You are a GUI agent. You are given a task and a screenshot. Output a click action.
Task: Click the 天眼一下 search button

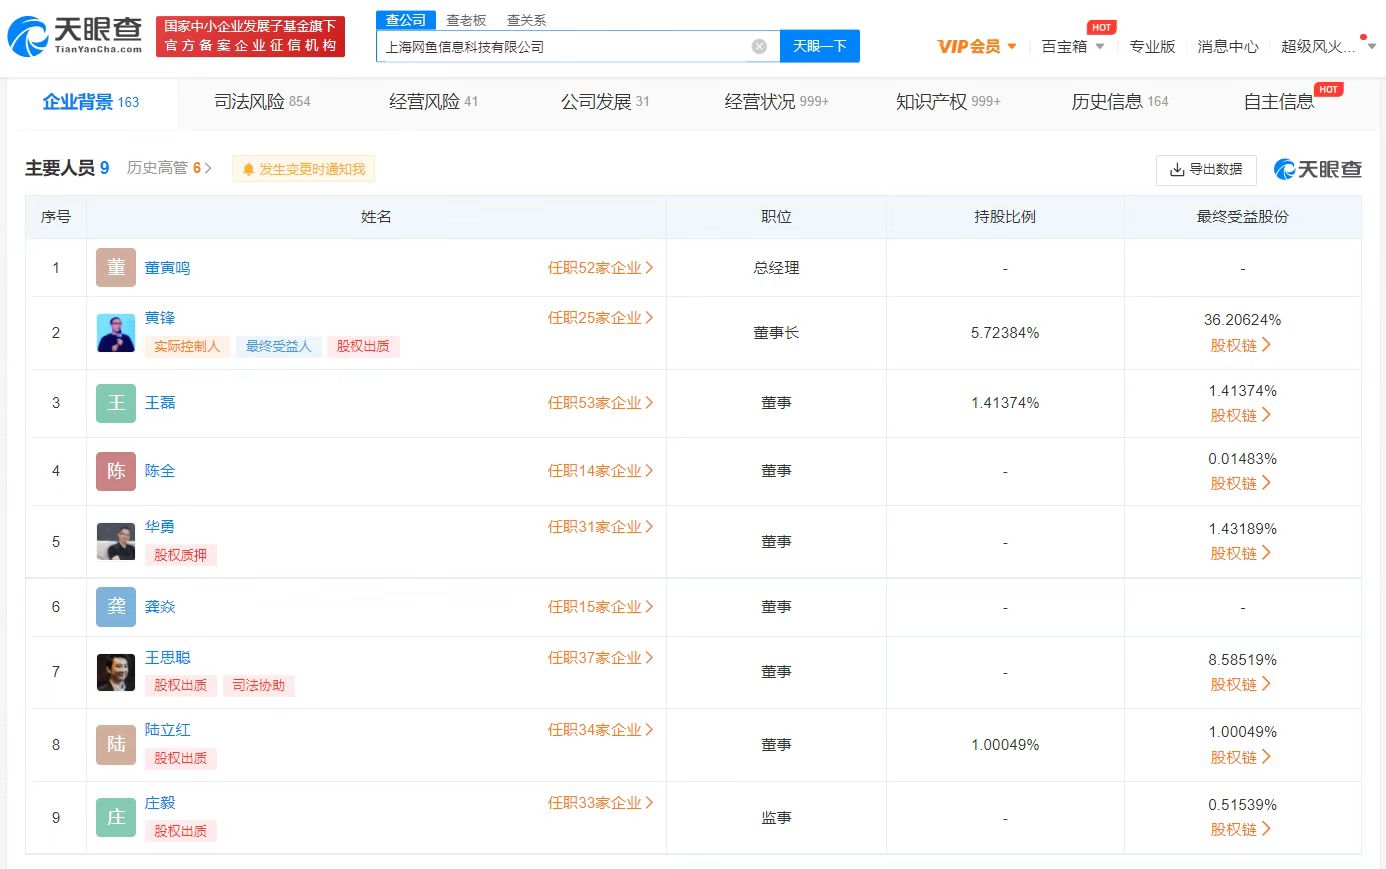tap(819, 46)
